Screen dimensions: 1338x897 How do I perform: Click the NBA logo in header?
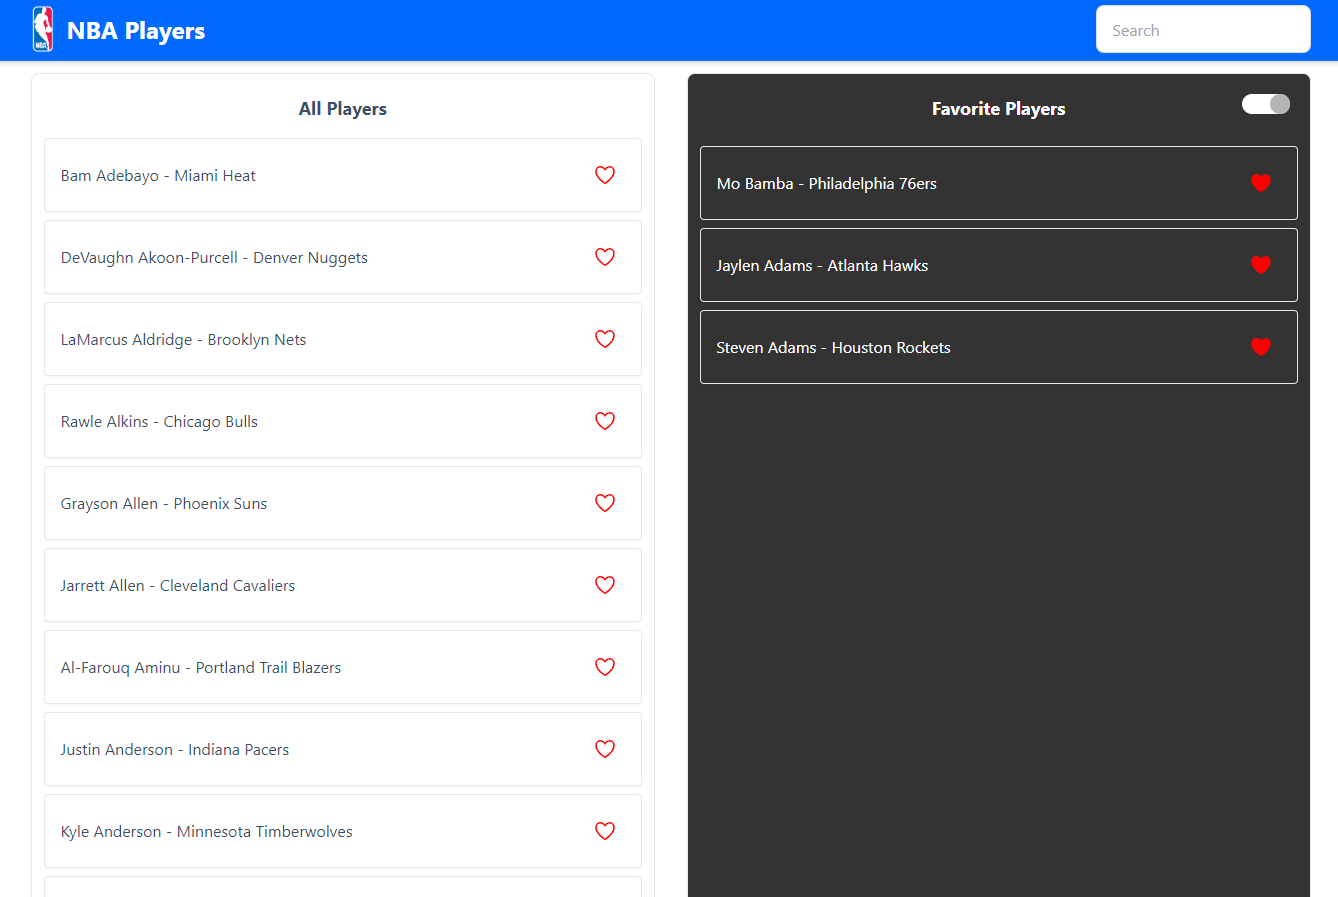point(43,29)
